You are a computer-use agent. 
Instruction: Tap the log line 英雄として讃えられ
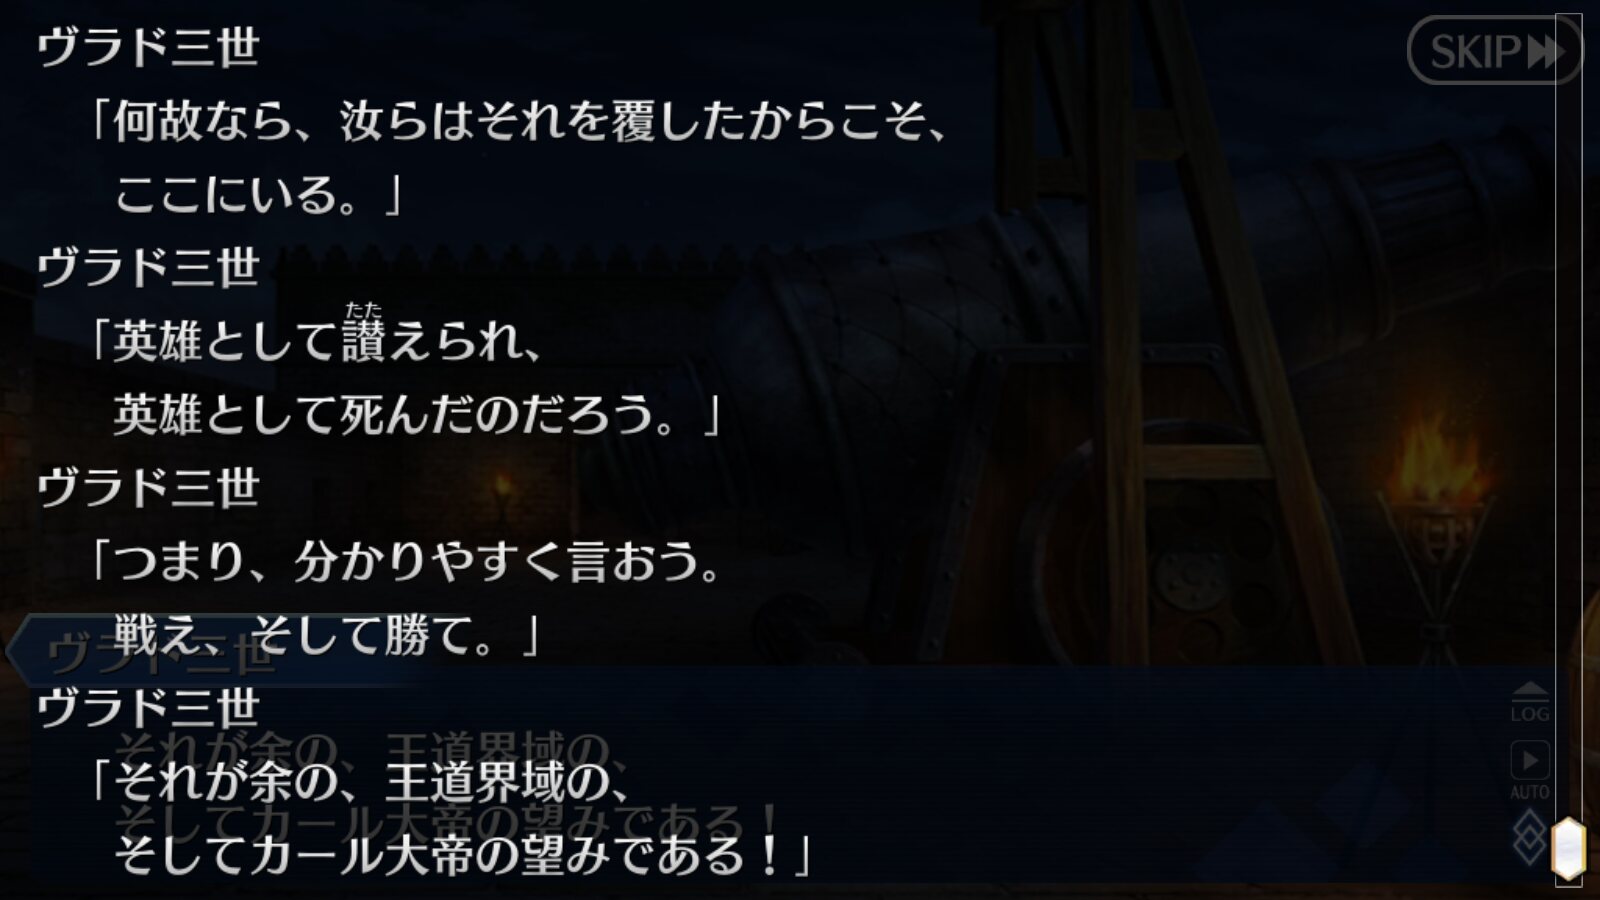tap(315, 341)
